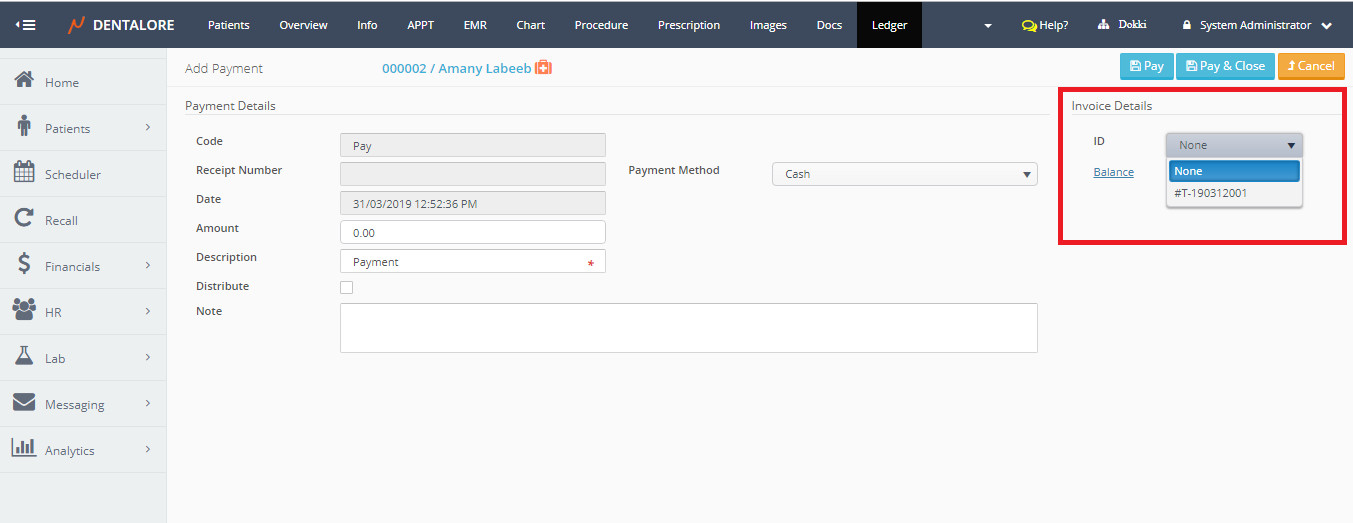Image resolution: width=1353 pixels, height=523 pixels.
Task: Switch to the Prescription tab
Action: pos(688,25)
